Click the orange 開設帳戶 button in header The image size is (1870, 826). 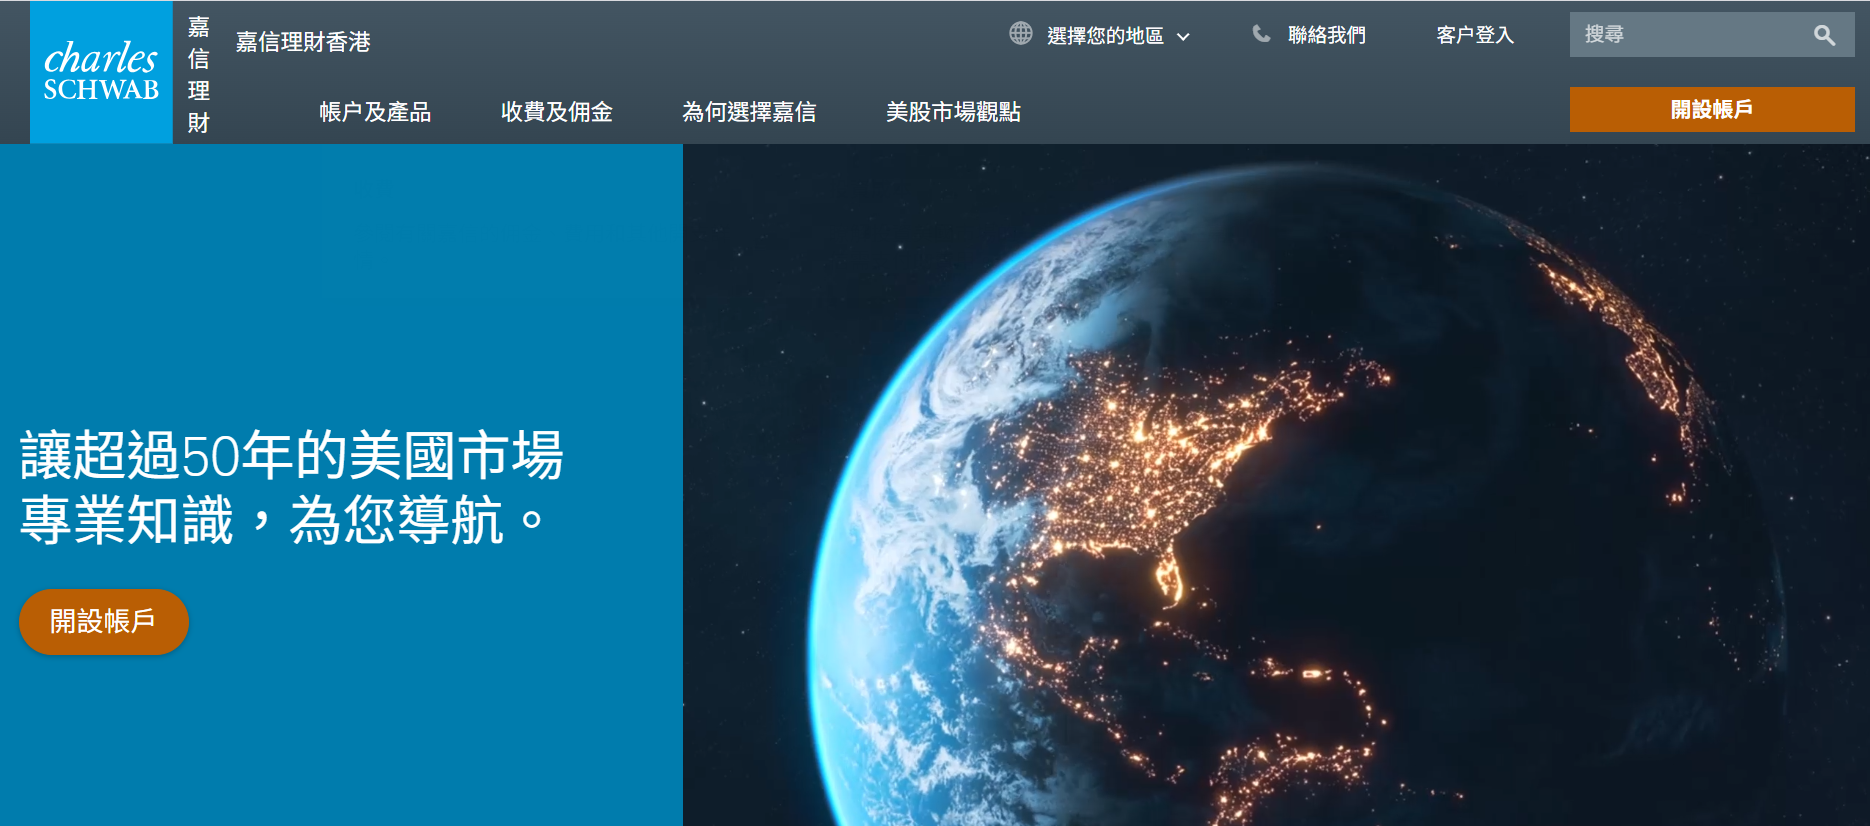tap(1711, 109)
